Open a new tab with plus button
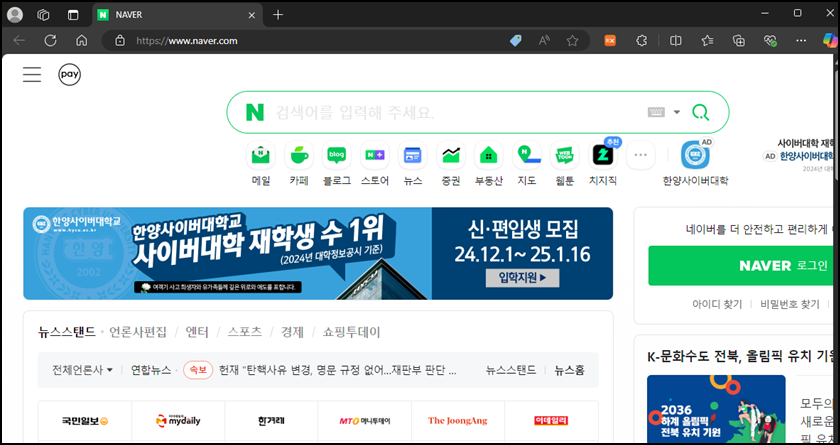 278,15
